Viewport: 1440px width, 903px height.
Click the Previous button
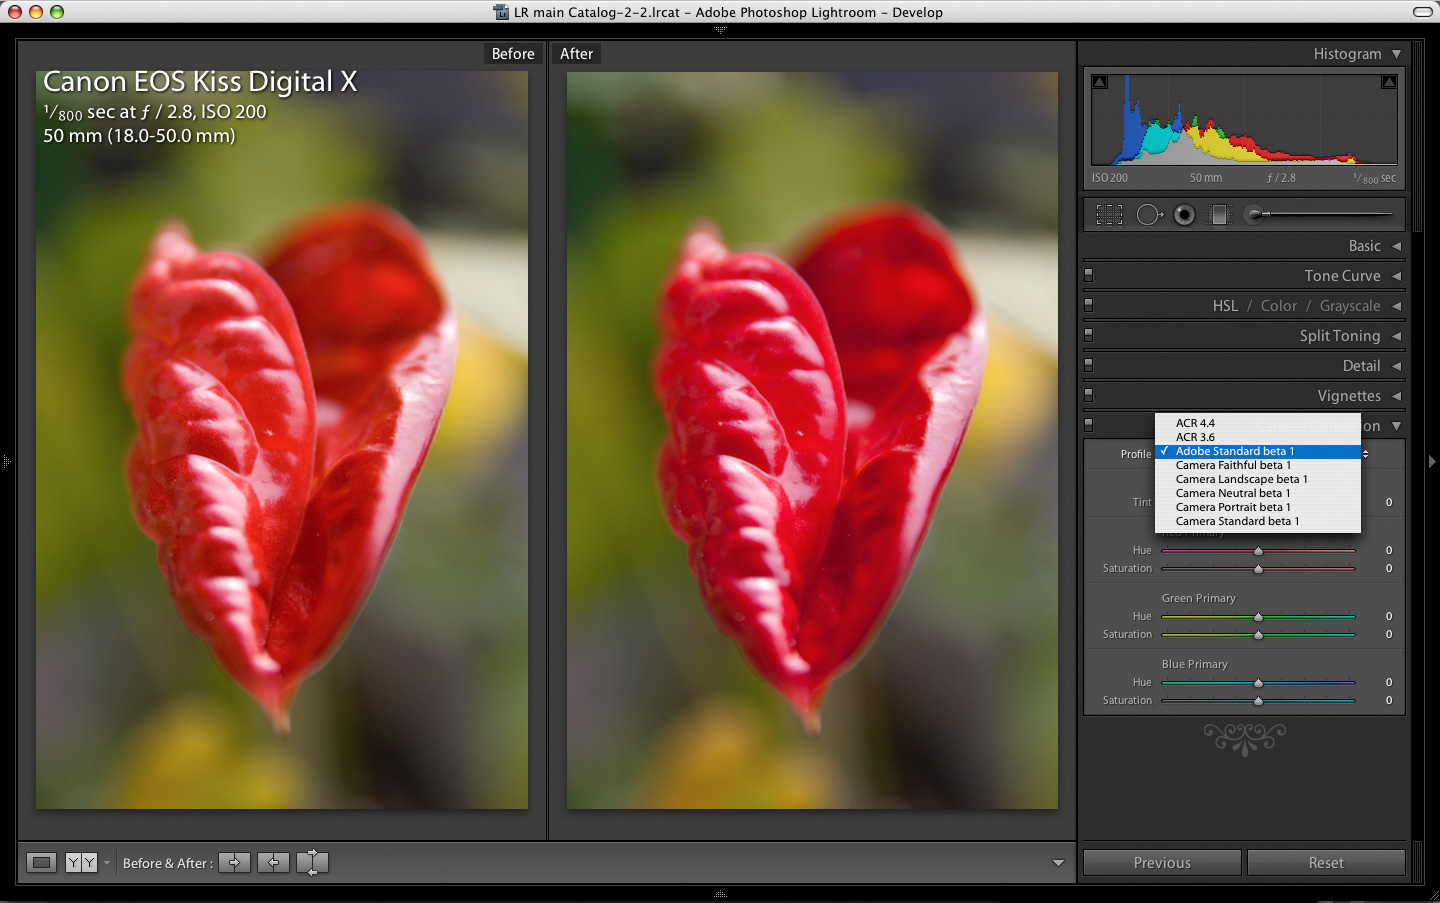click(1162, 863)
